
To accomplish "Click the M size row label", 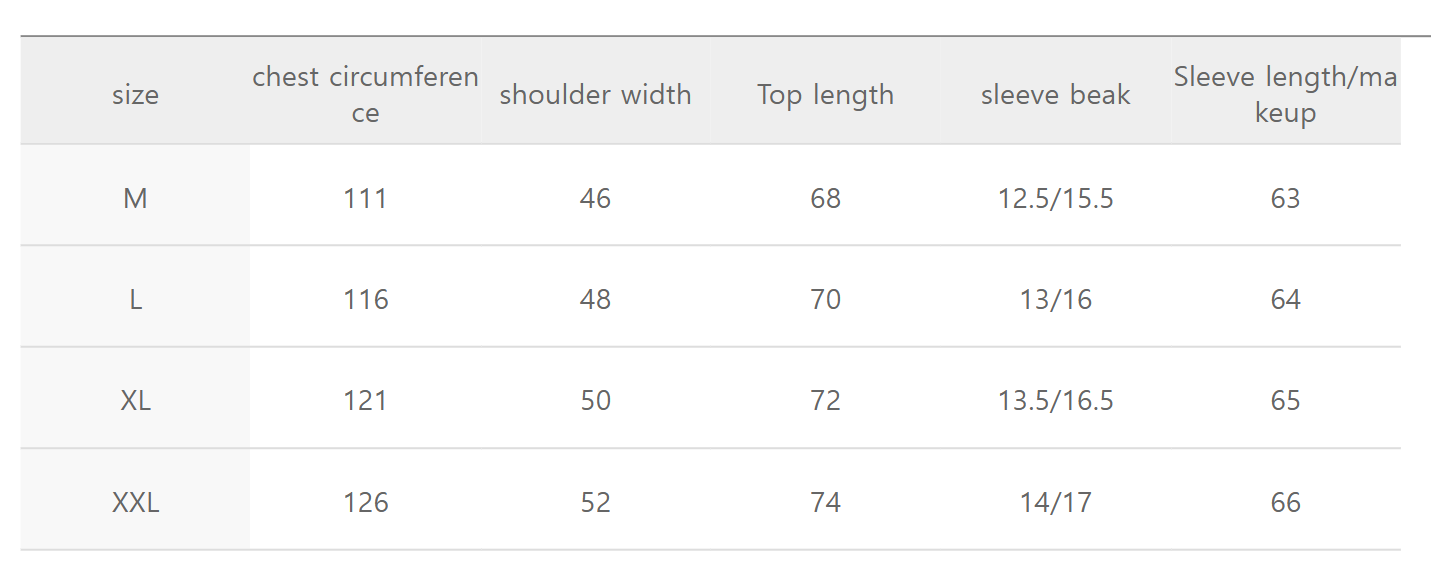I will coord(135,198).
